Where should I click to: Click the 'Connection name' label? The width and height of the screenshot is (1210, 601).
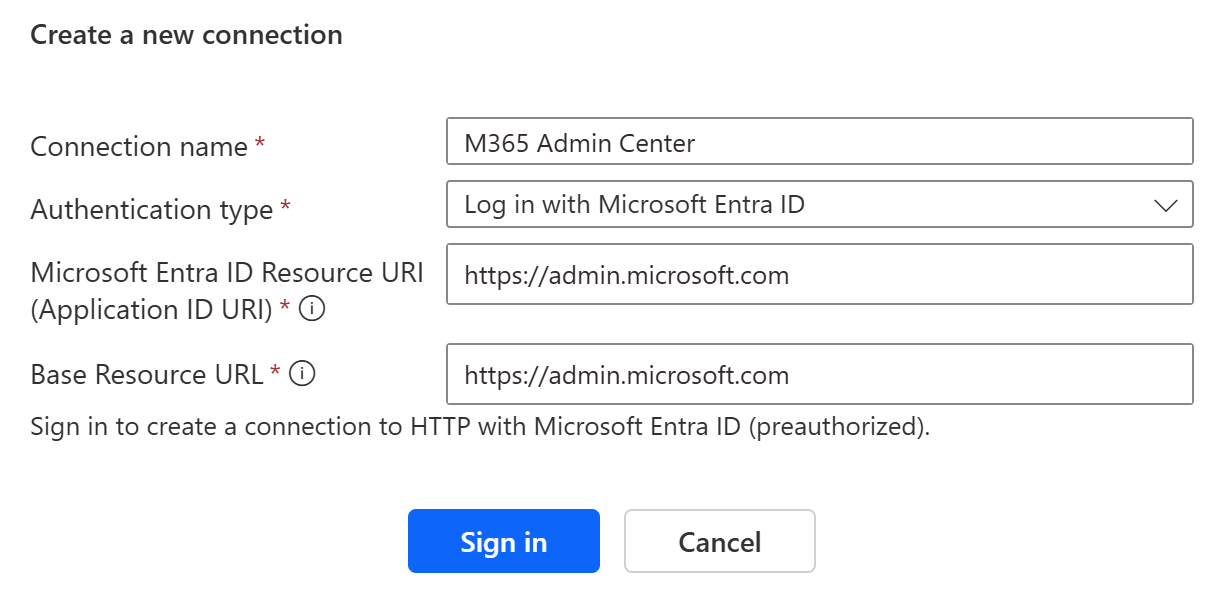[x=139, y=147]
